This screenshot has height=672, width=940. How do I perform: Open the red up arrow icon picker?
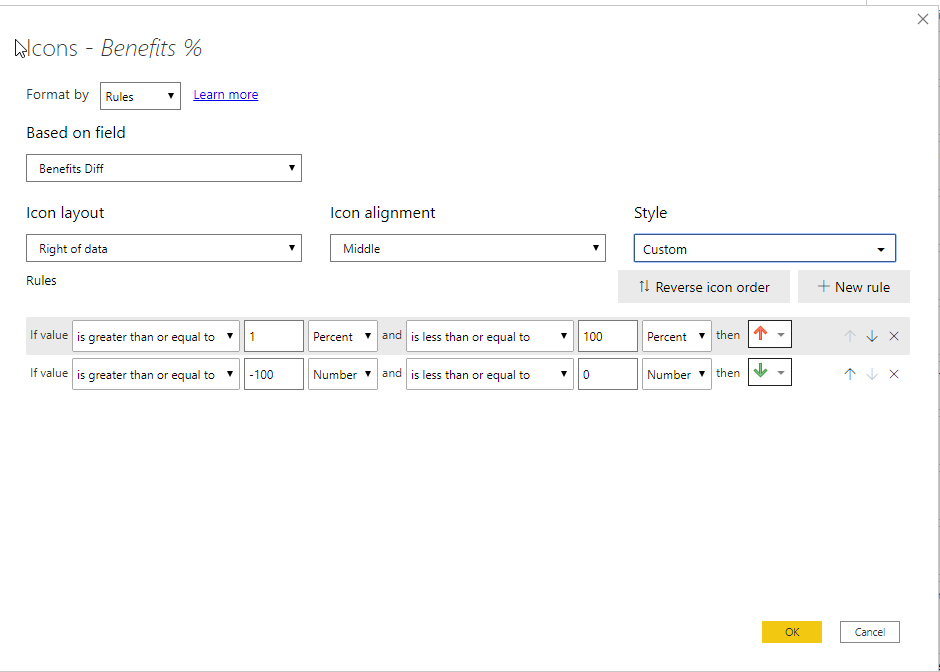tap(770, 335)
